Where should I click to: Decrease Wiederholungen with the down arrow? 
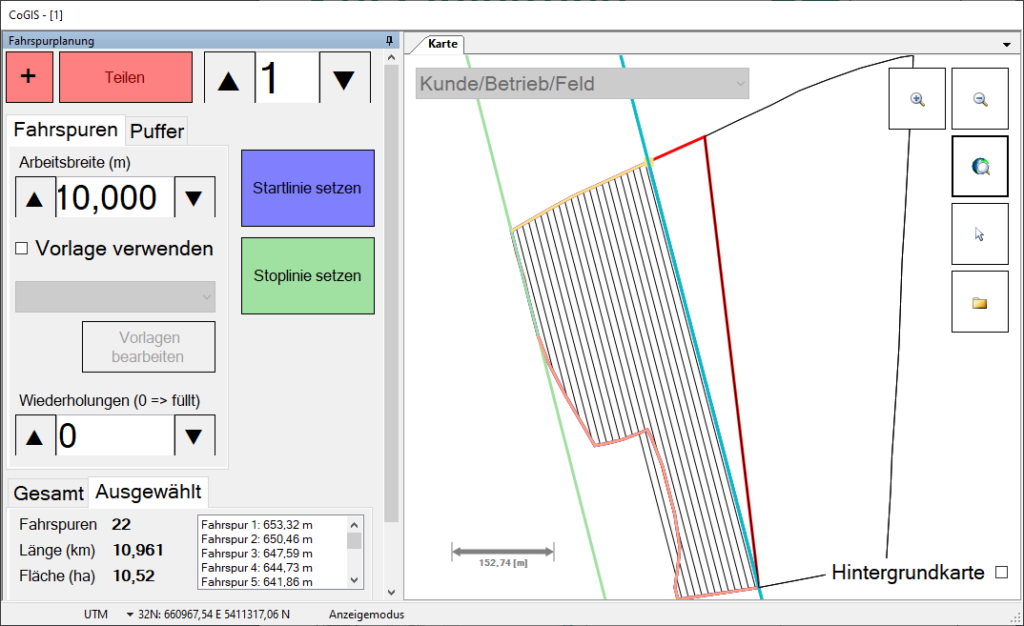194,436
